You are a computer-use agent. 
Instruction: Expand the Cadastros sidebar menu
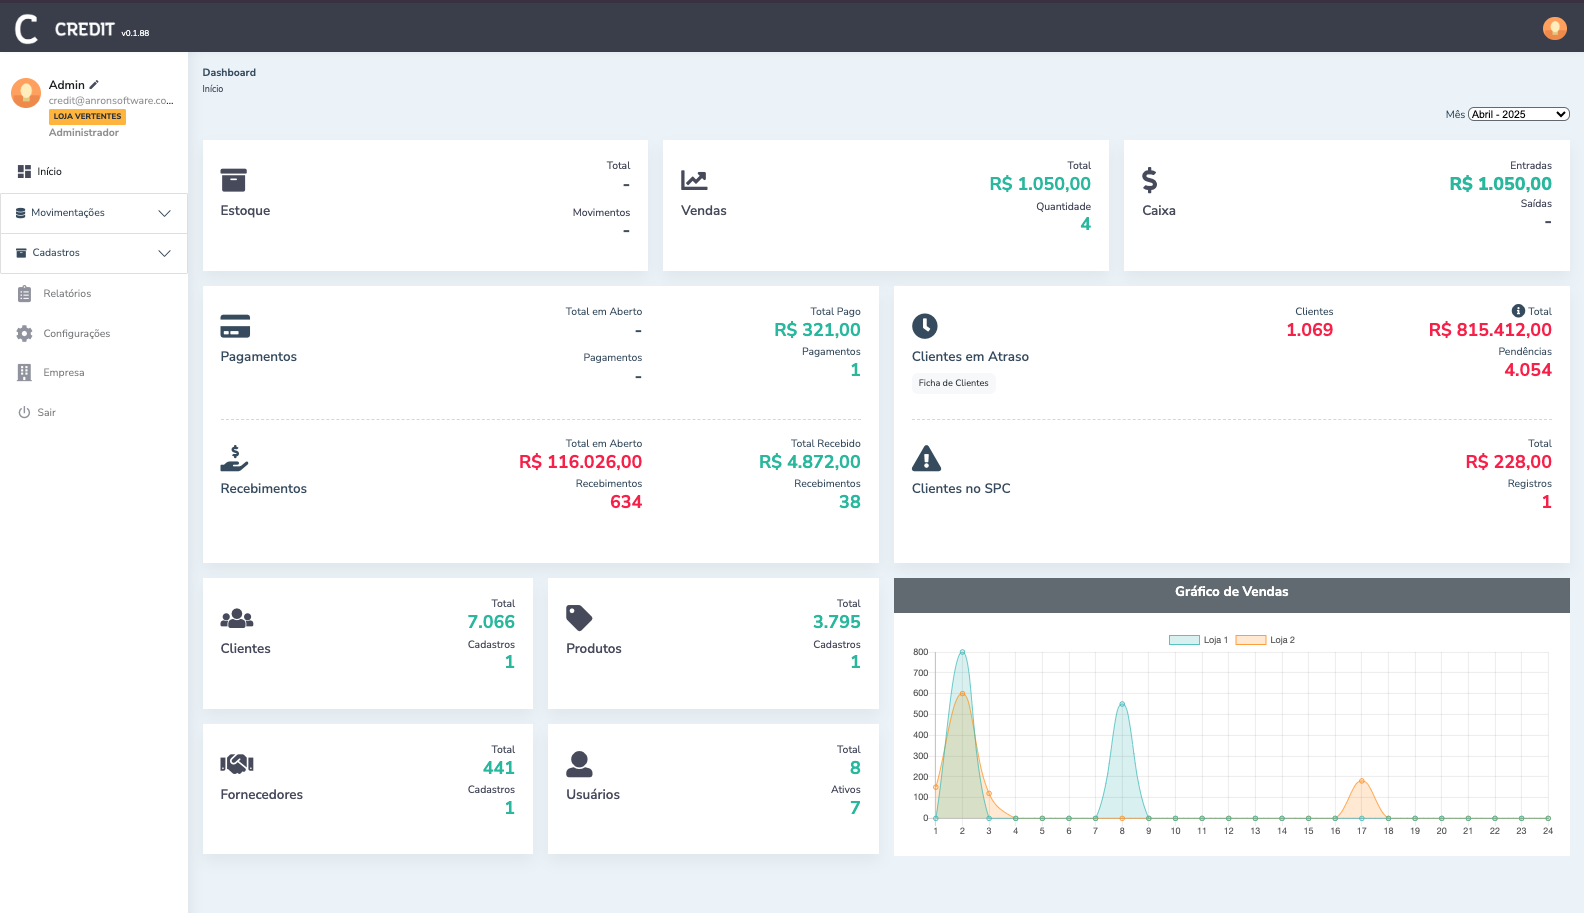[94, 253]
